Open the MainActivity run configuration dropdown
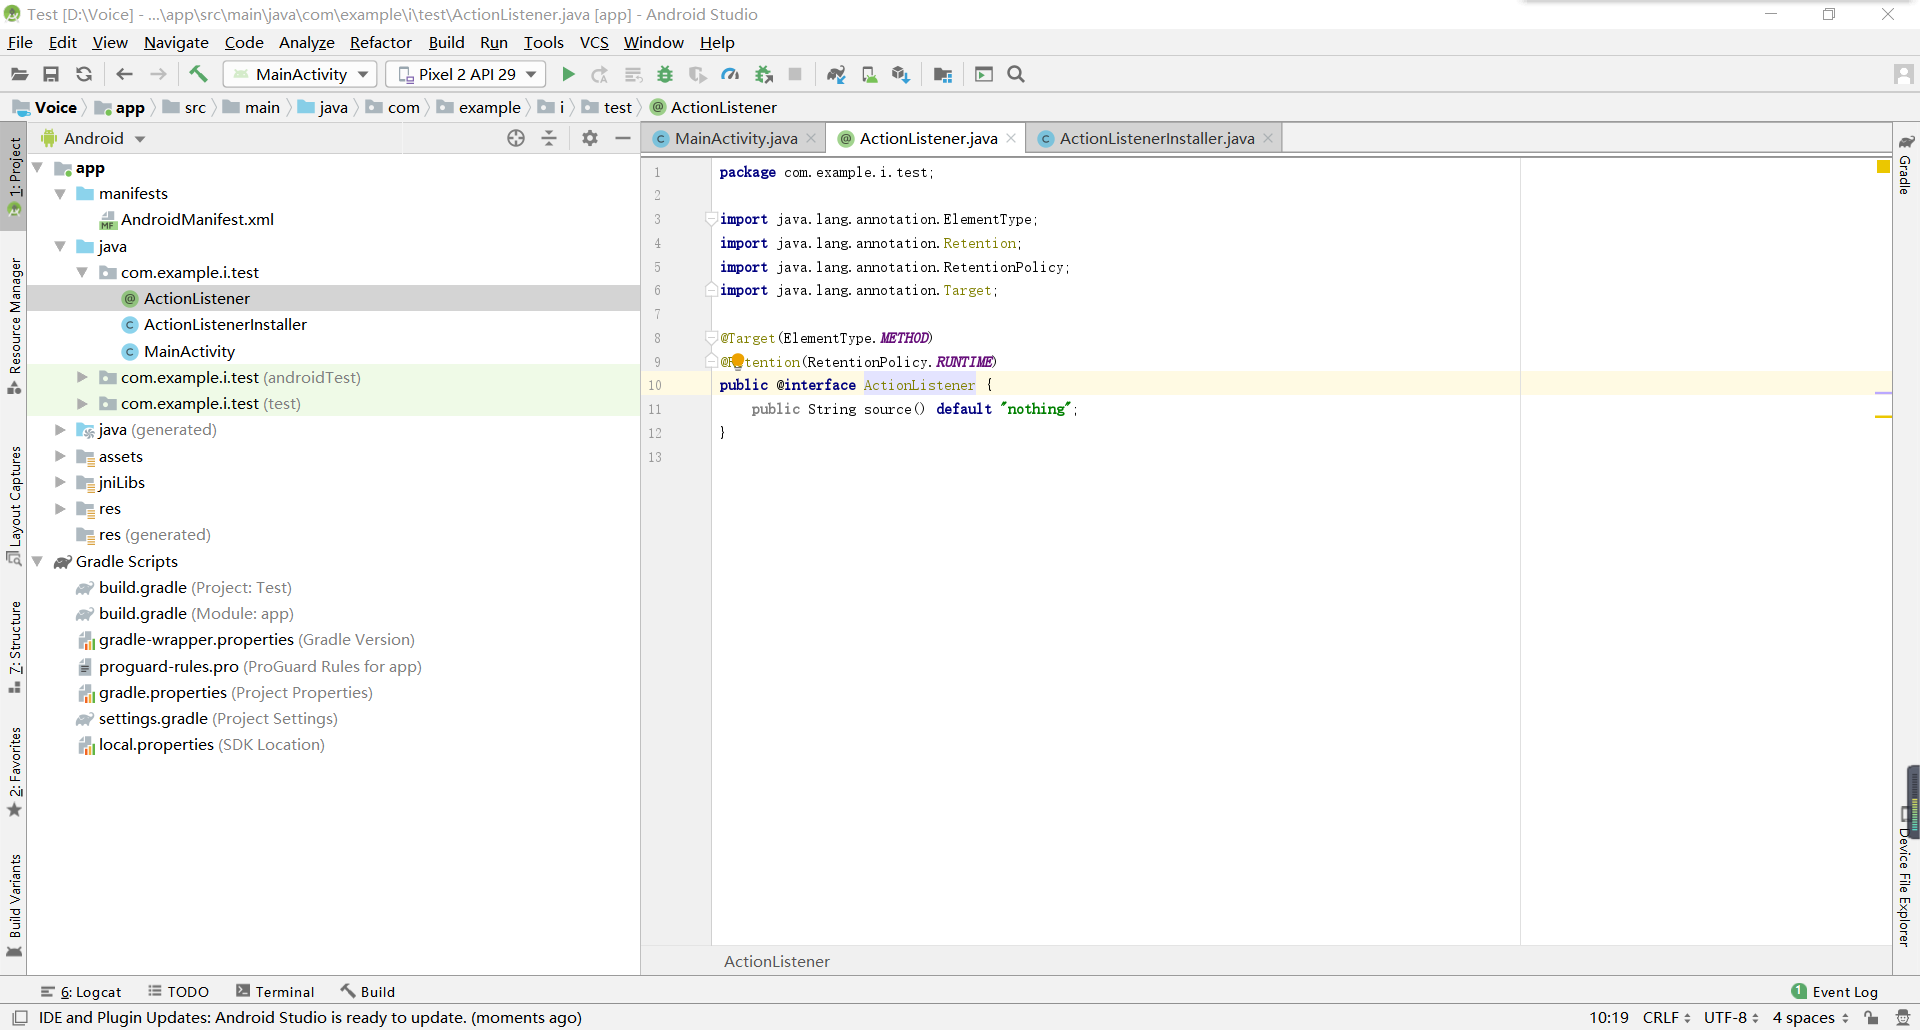Viewport: 1920px width, 1030px height. pos(300,74)
